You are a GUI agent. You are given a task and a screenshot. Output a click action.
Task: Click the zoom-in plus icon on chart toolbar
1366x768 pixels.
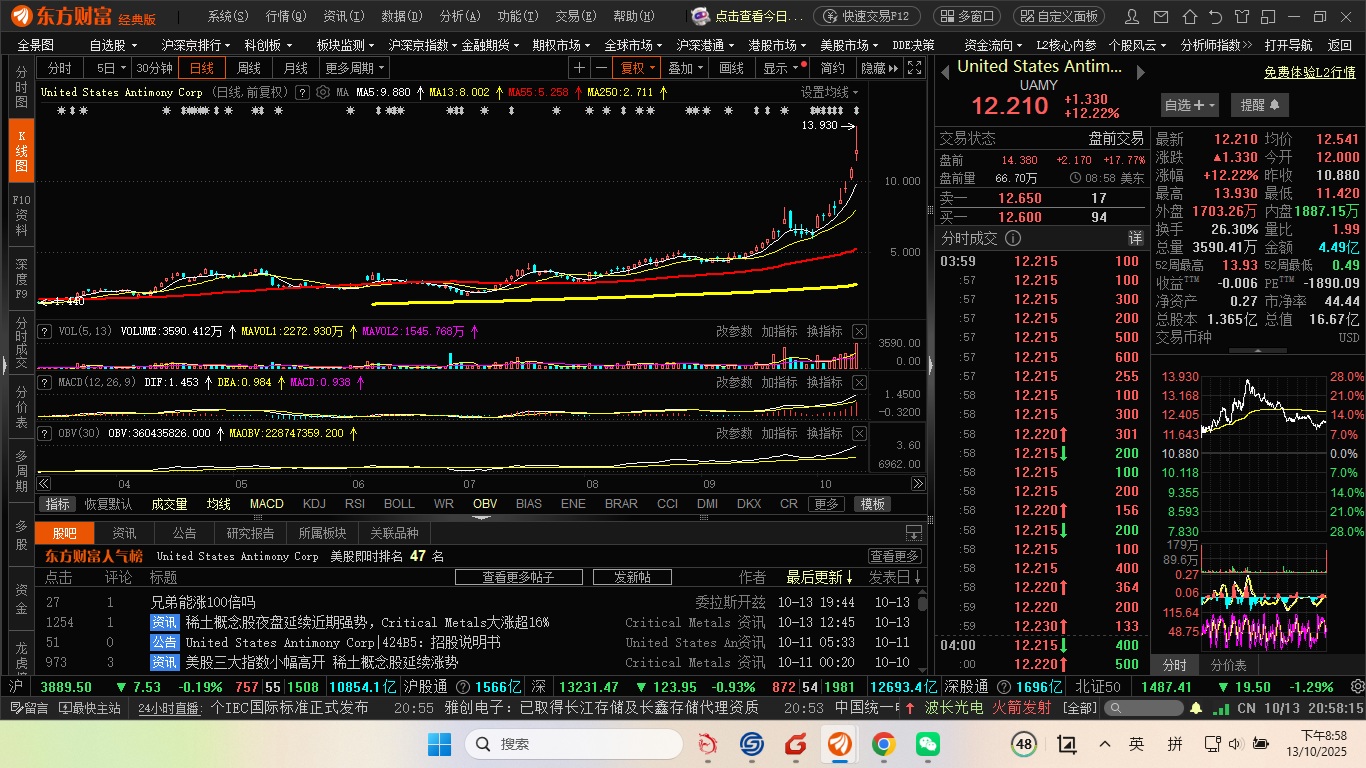pos(579,68)
